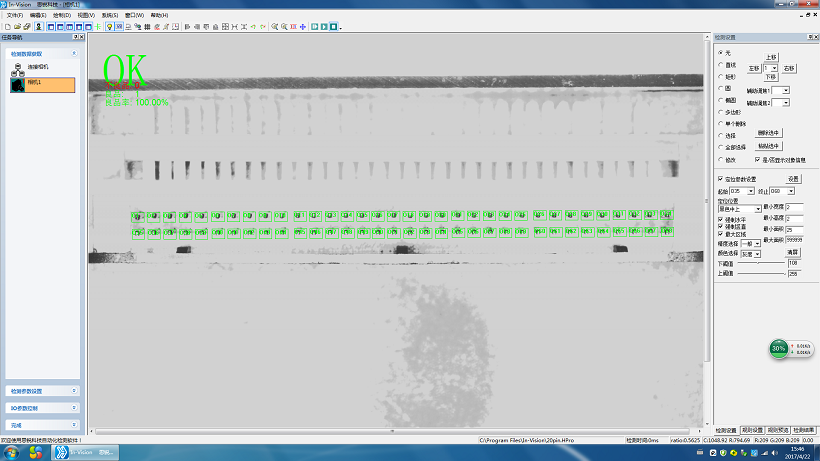Select the 椭圆 ellipse radio button
820x461 pixels.
(x=720, y=102)
